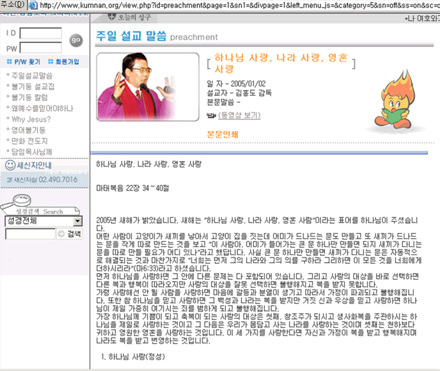Image resolution: width=440 pixels, height=371 pixels.
Task: Open Why Jesus? menu item
Action: (31, 119)
